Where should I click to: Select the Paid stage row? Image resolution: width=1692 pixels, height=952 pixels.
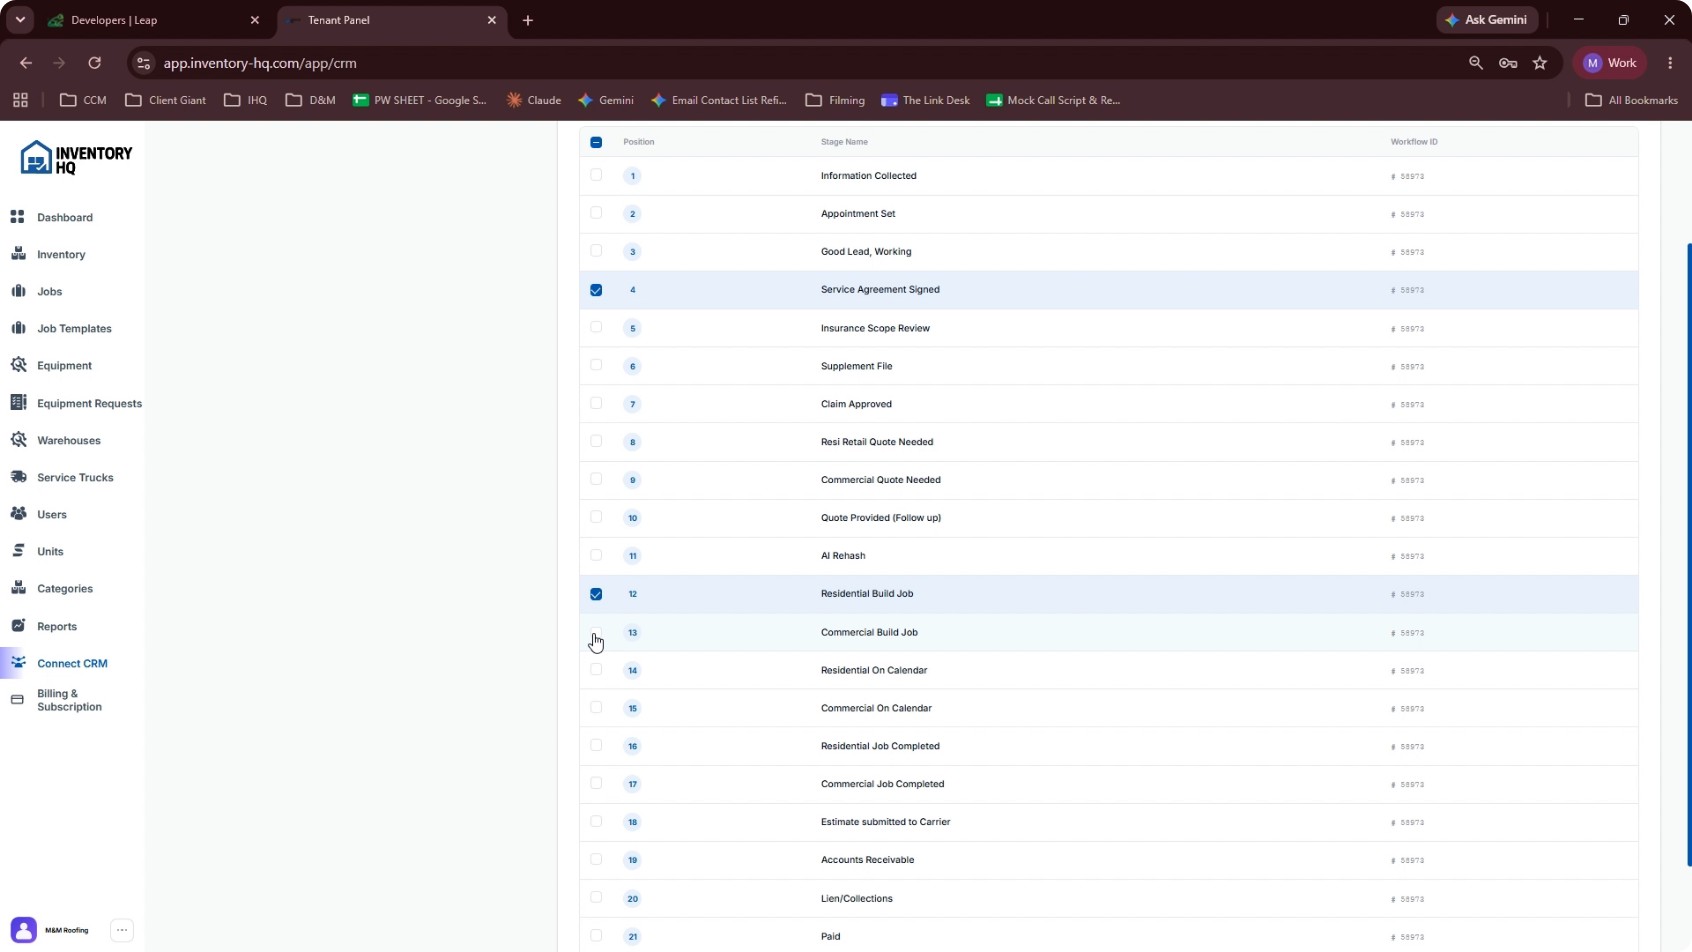[x=1108, y=936]
